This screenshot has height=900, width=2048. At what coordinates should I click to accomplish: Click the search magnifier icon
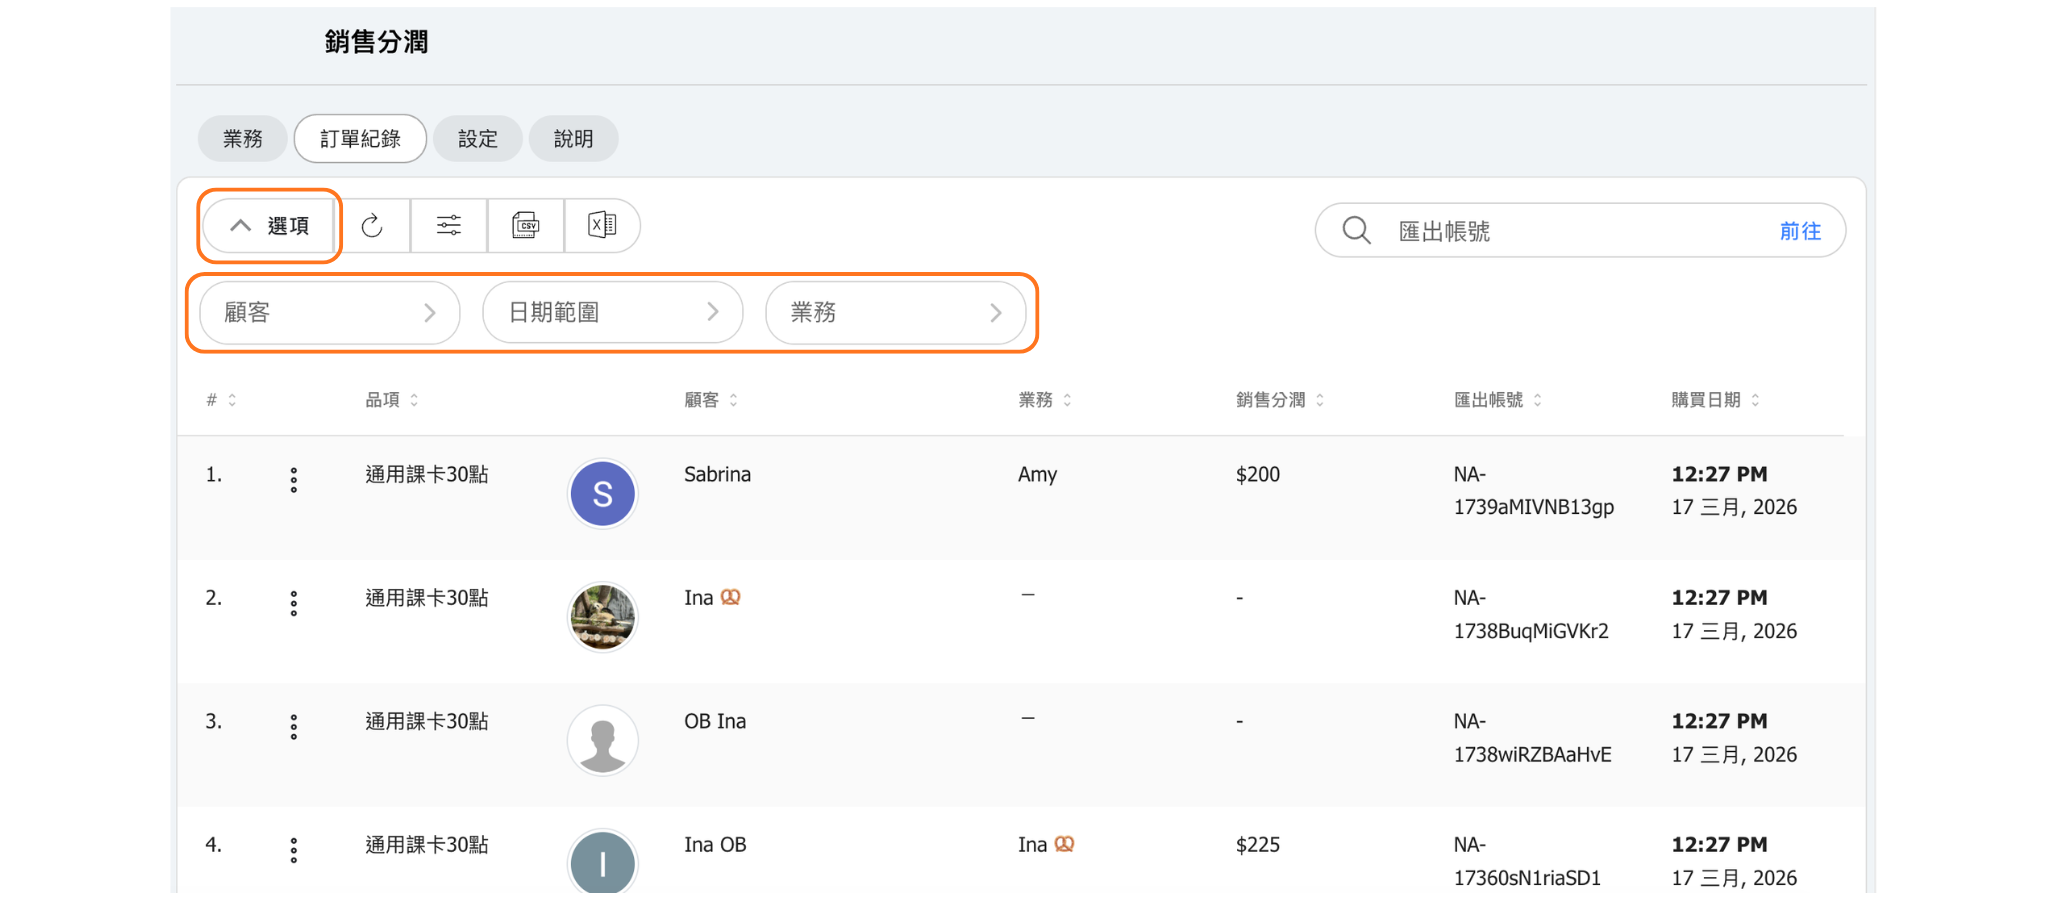pos(1356,231)
